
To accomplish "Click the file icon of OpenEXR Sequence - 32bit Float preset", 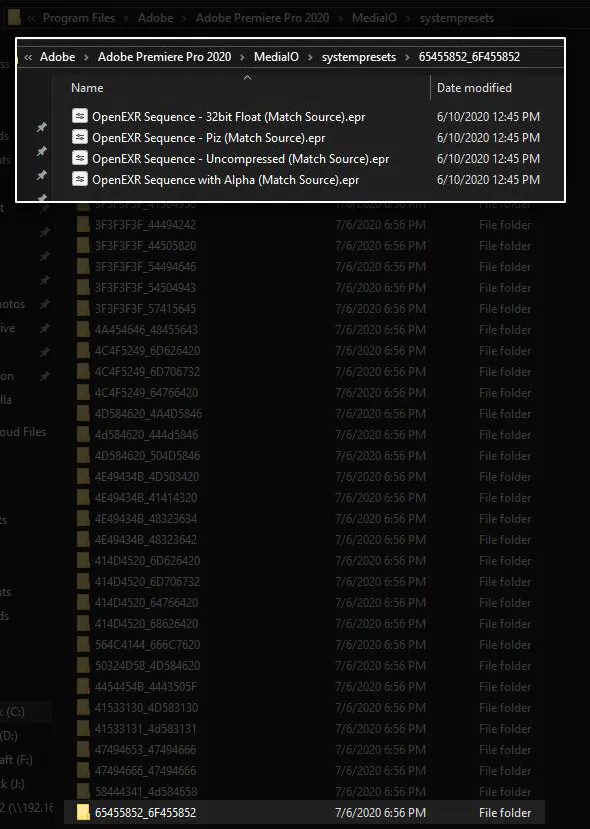I will [80, 116].
